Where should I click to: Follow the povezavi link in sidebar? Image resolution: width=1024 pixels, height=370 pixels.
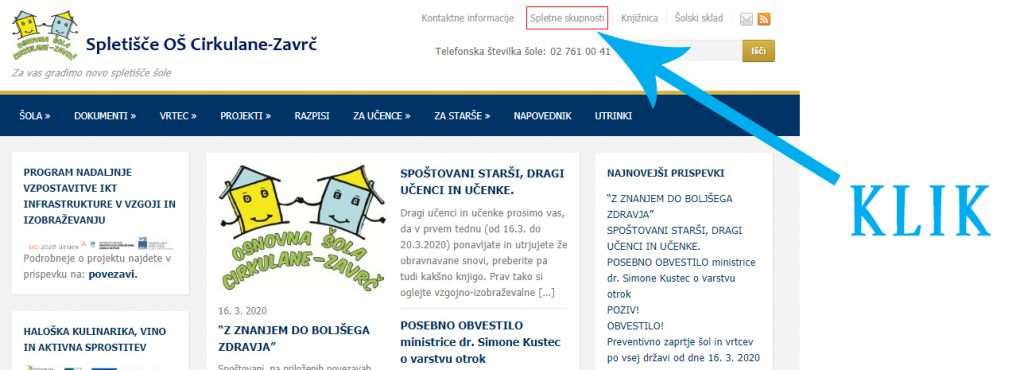tap(113, 274)
